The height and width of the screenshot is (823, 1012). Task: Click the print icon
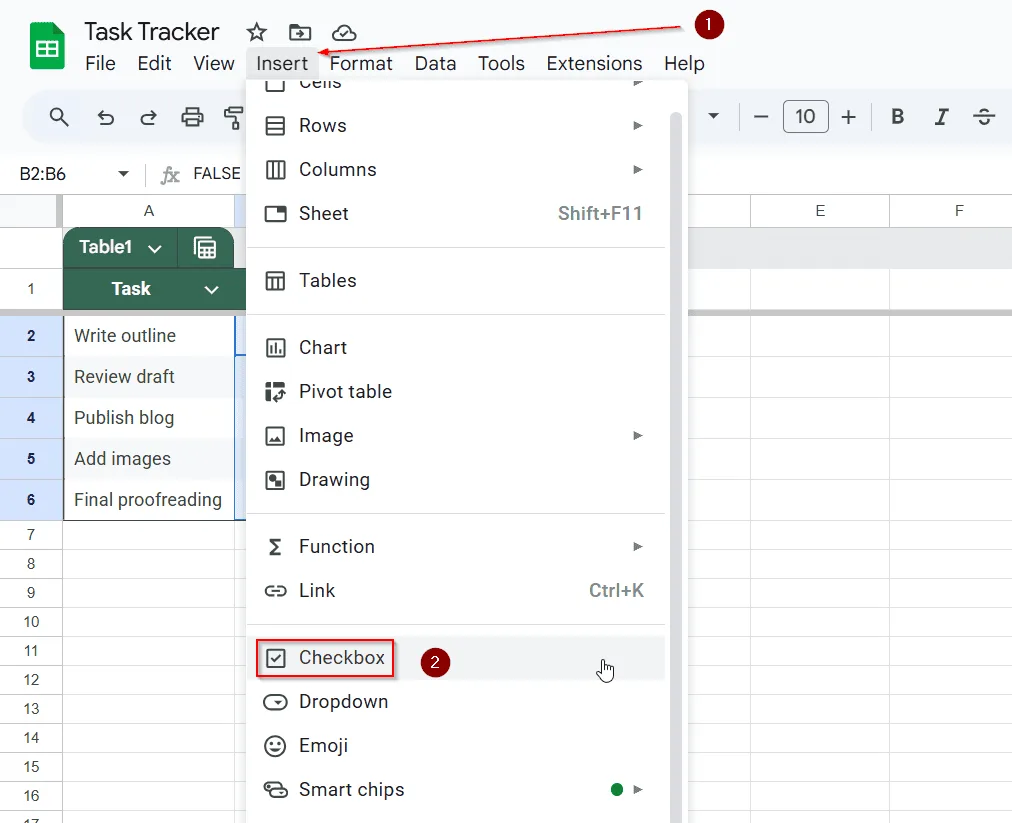192,117
